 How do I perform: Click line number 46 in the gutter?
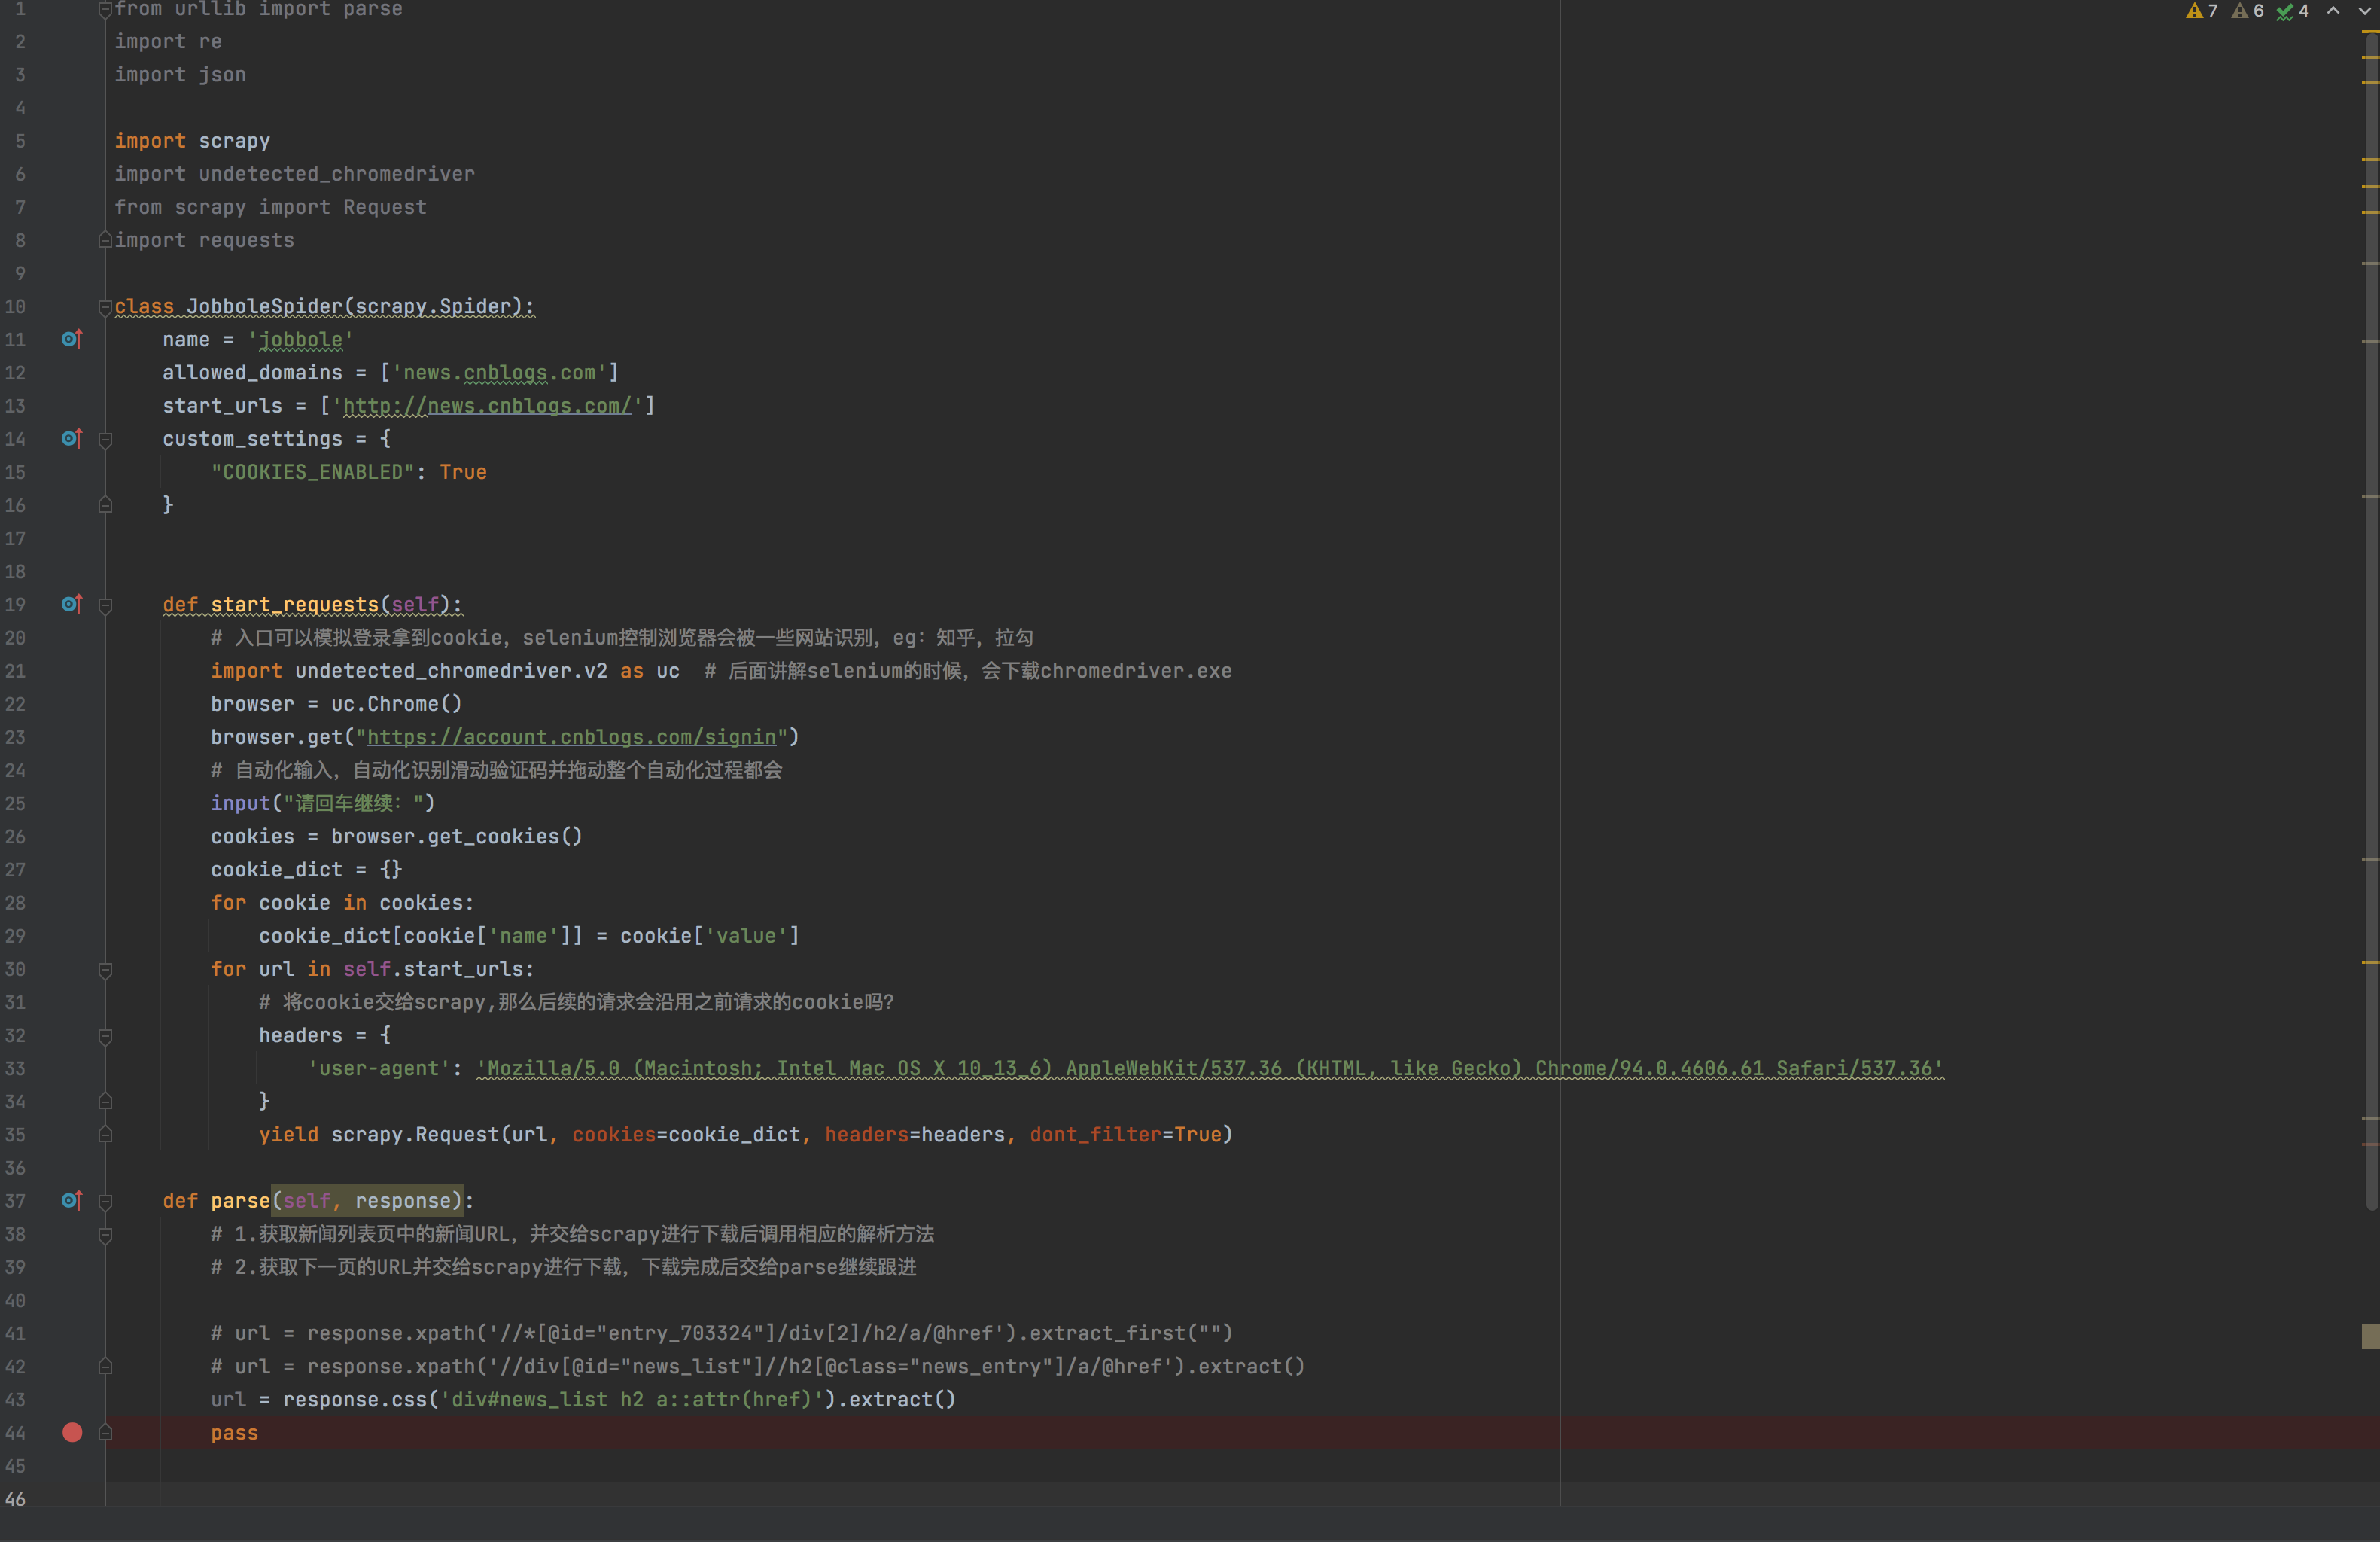(x=15, y=1498)
